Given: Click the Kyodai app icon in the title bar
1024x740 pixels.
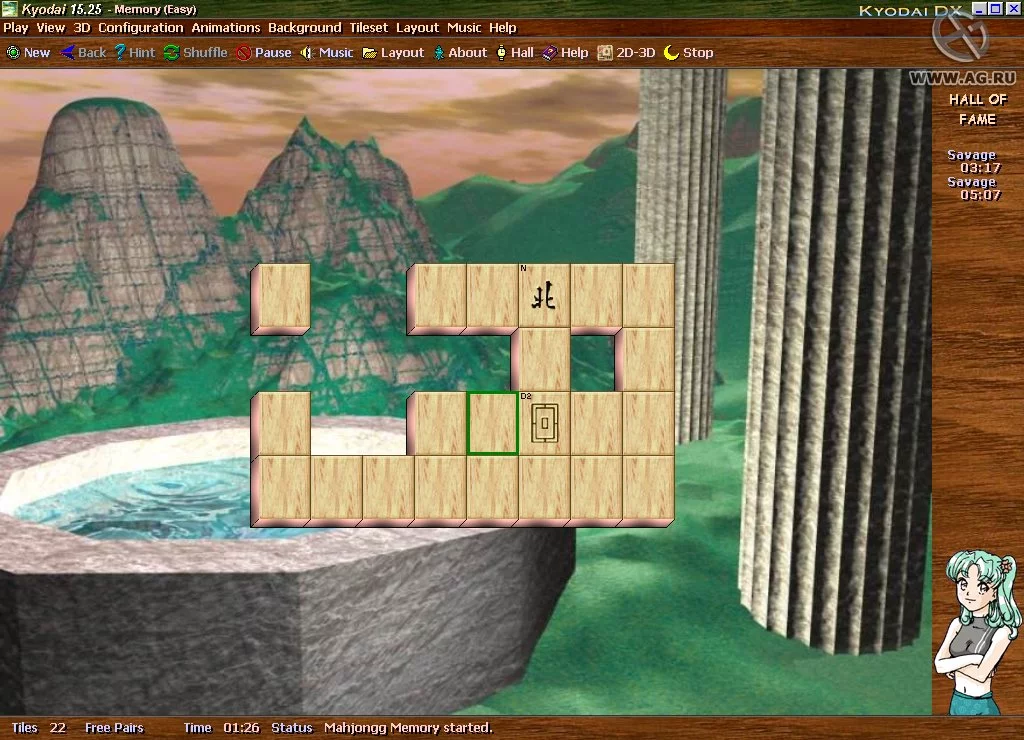Looking at the screenshot, I should [x=9, y=8].
